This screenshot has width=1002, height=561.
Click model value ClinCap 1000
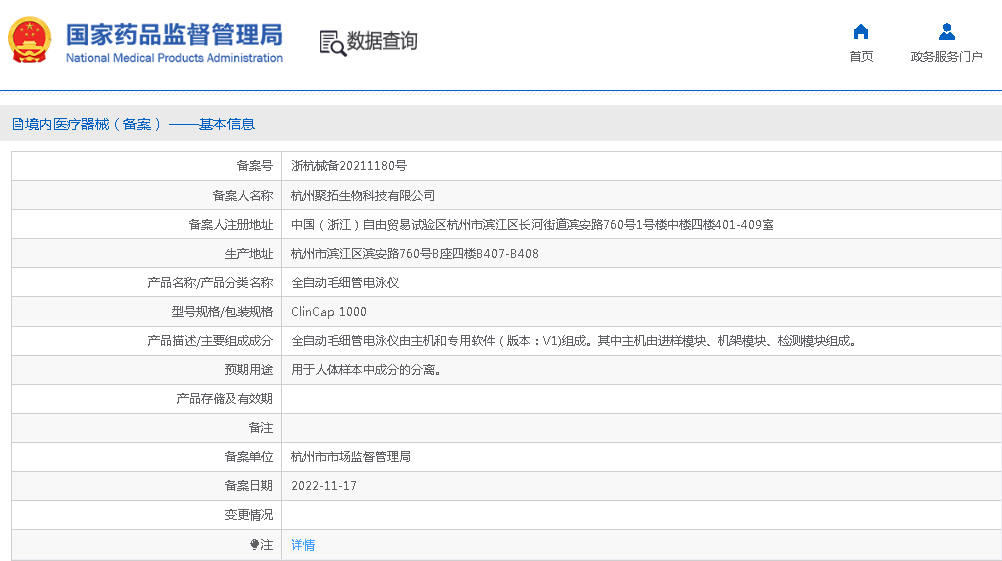click(x=329, y=312)
